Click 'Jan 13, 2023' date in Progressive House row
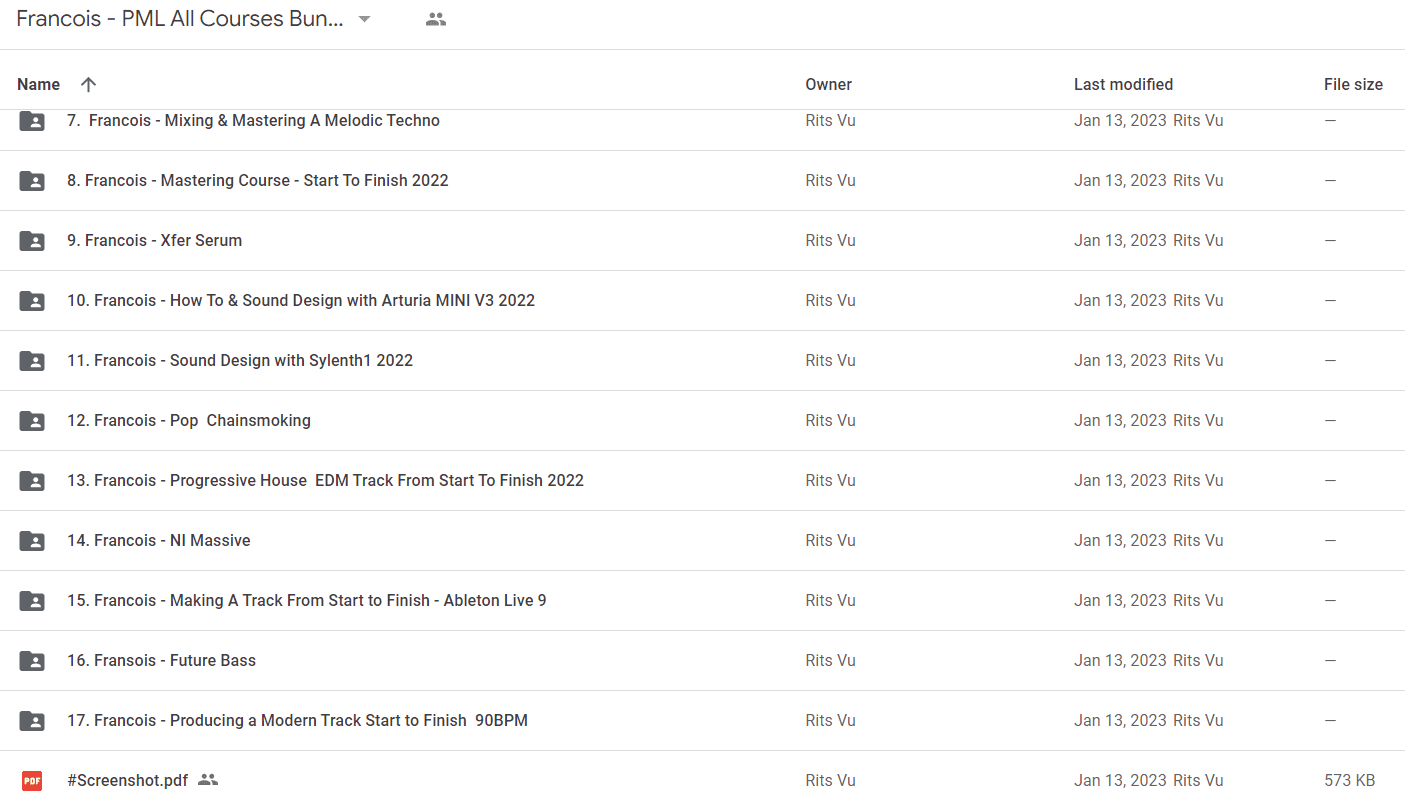This screenshot has height=798, width=1405. 1120,480
